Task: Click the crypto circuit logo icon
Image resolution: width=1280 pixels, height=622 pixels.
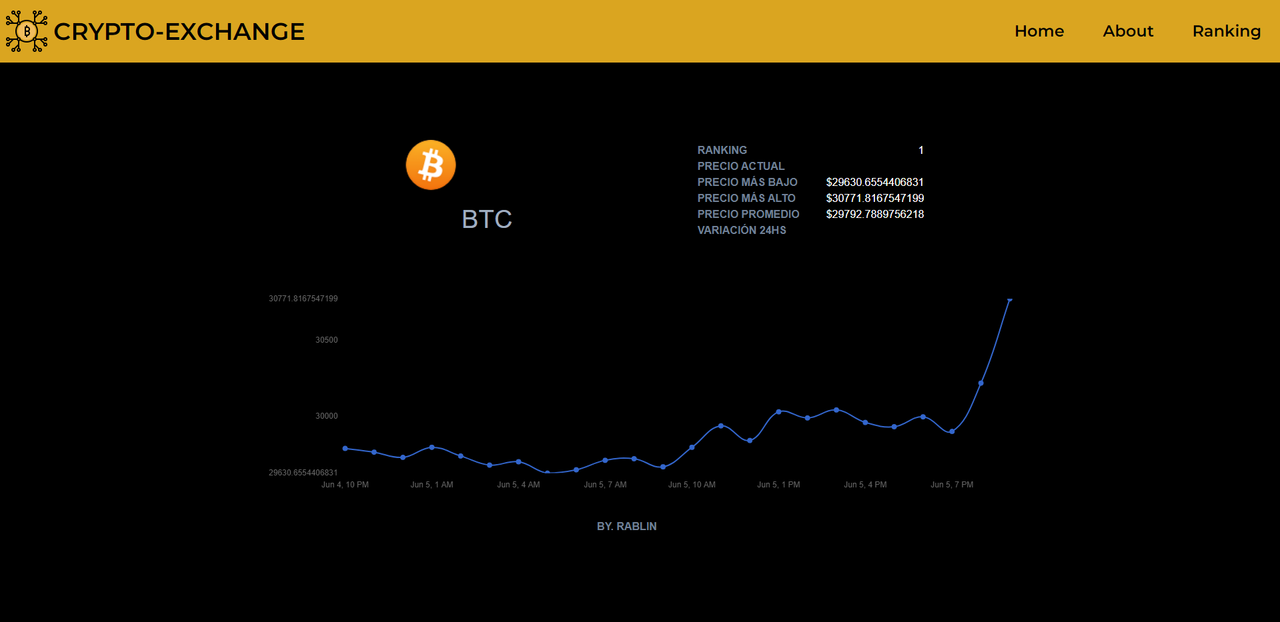Action: [x=27, y=31]
